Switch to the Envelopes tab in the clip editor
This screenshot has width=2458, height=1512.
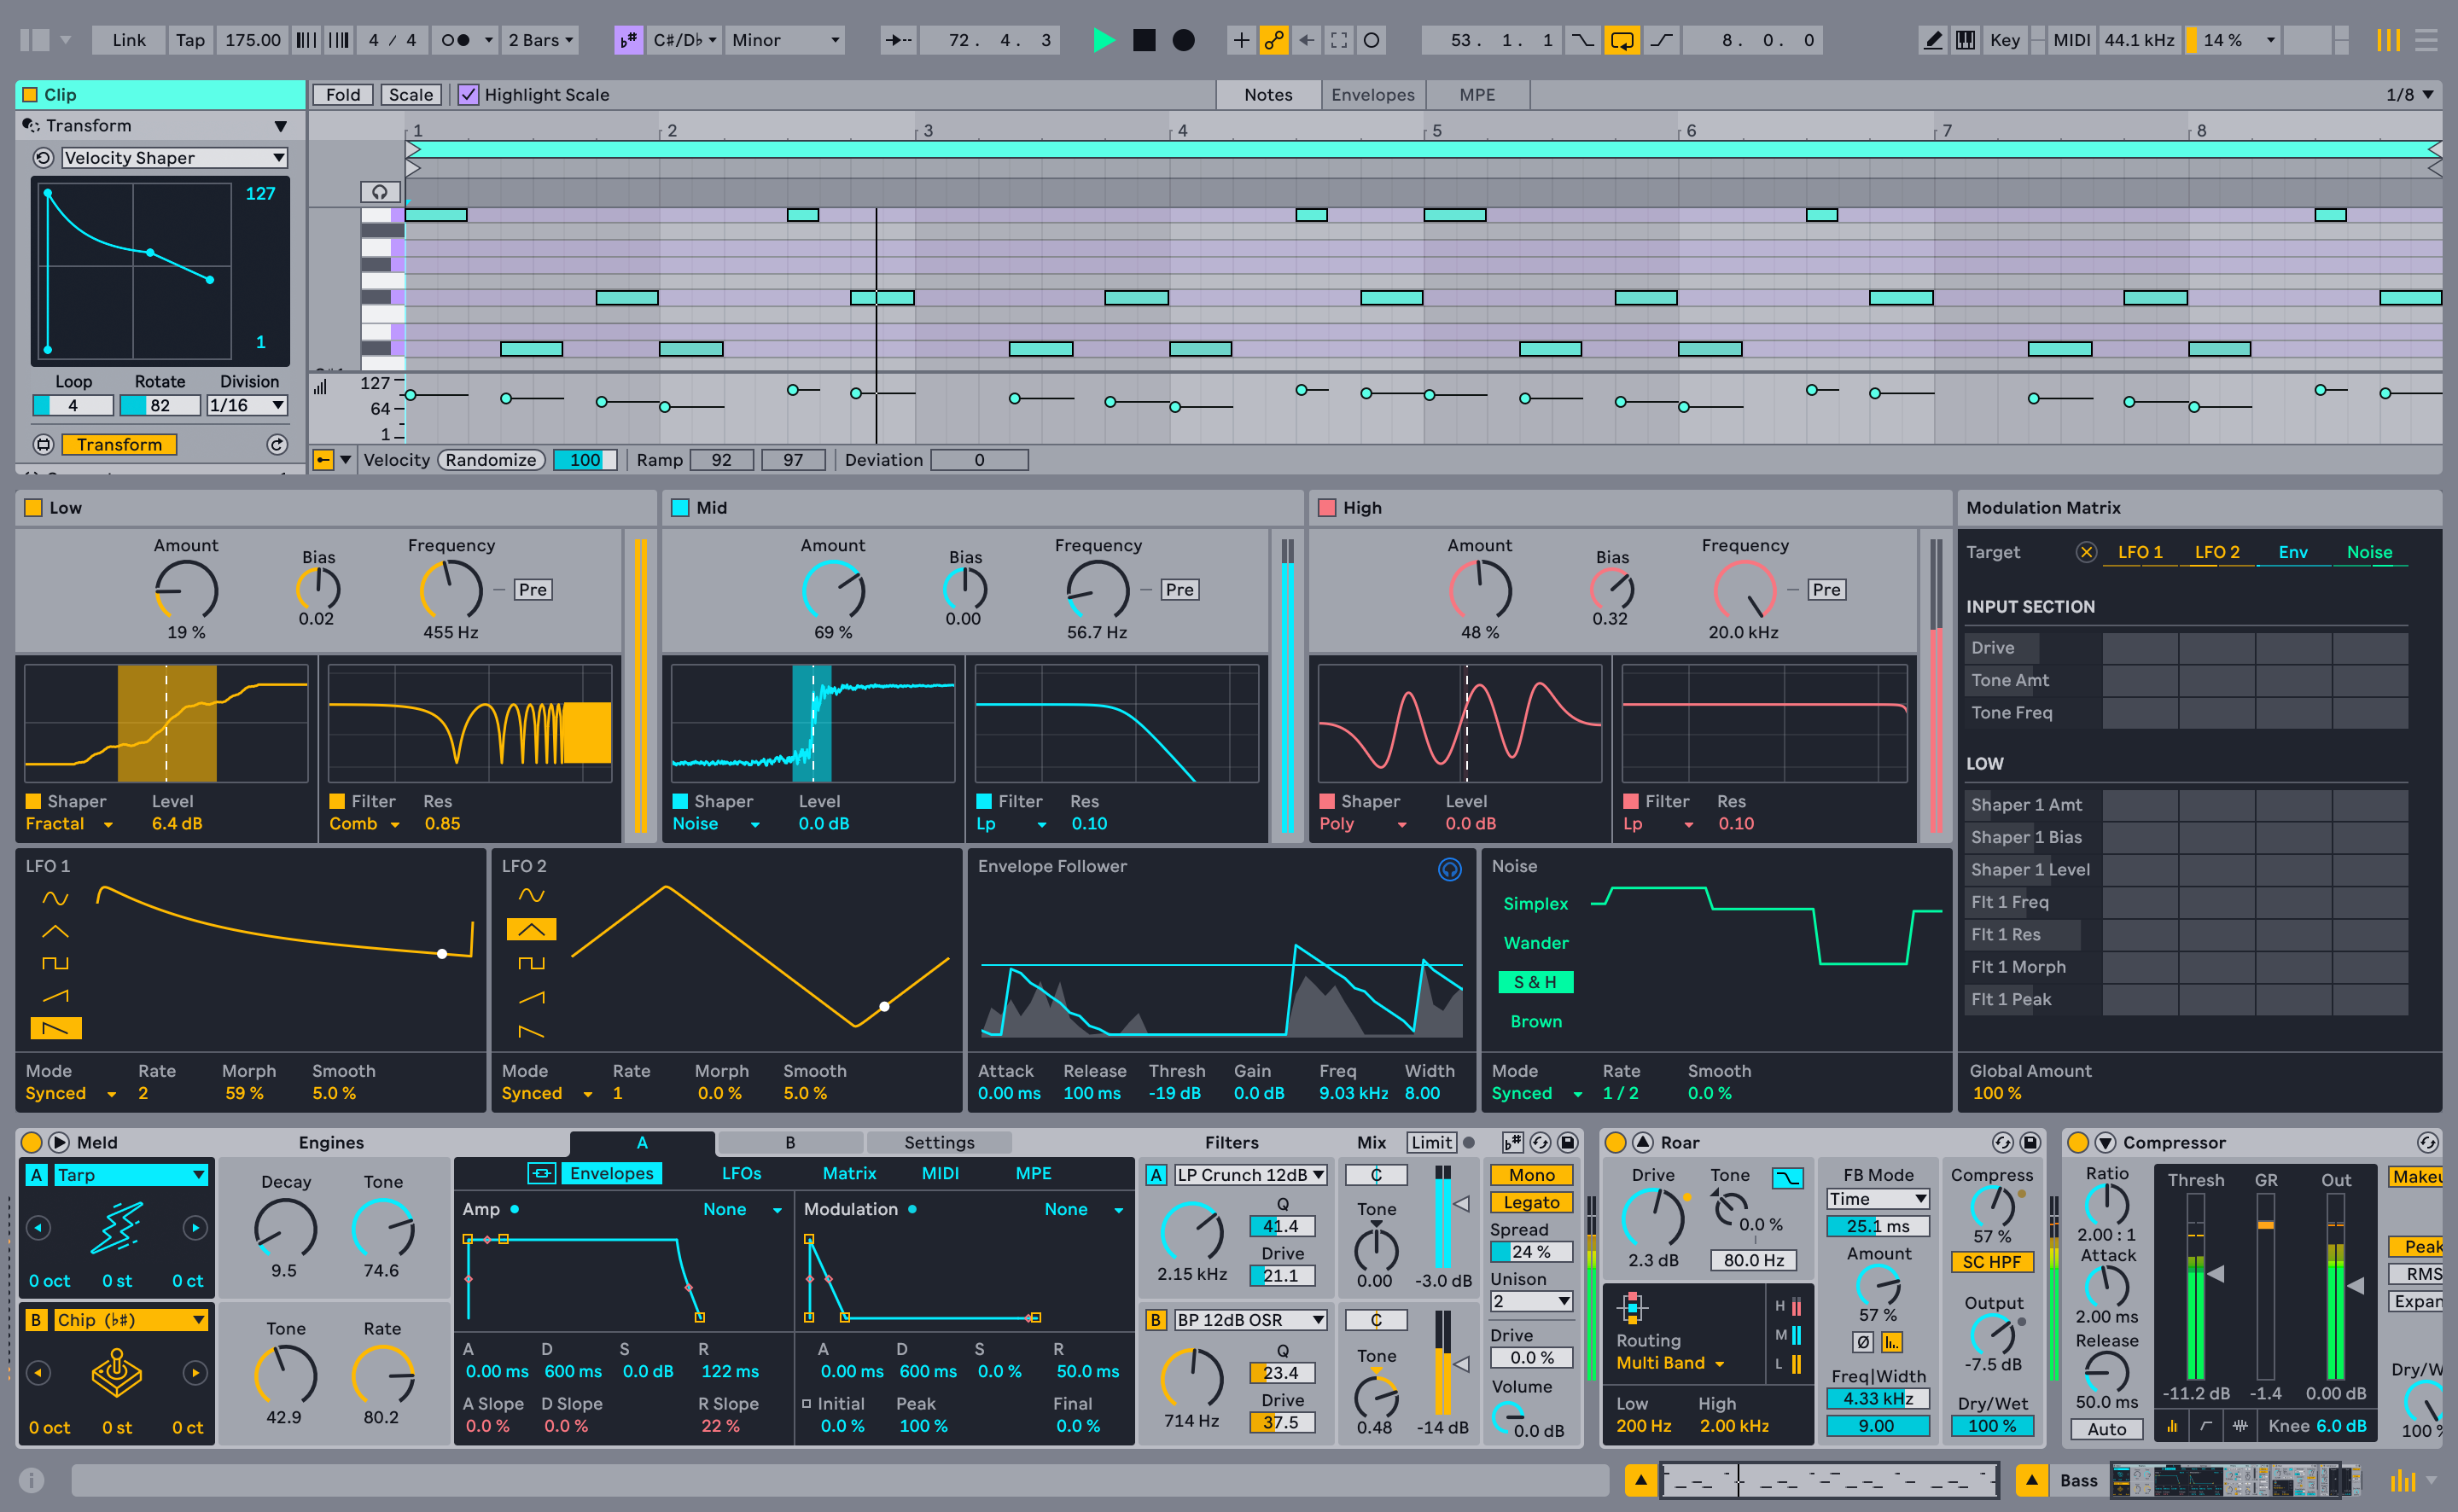(x=1372, y=94)
